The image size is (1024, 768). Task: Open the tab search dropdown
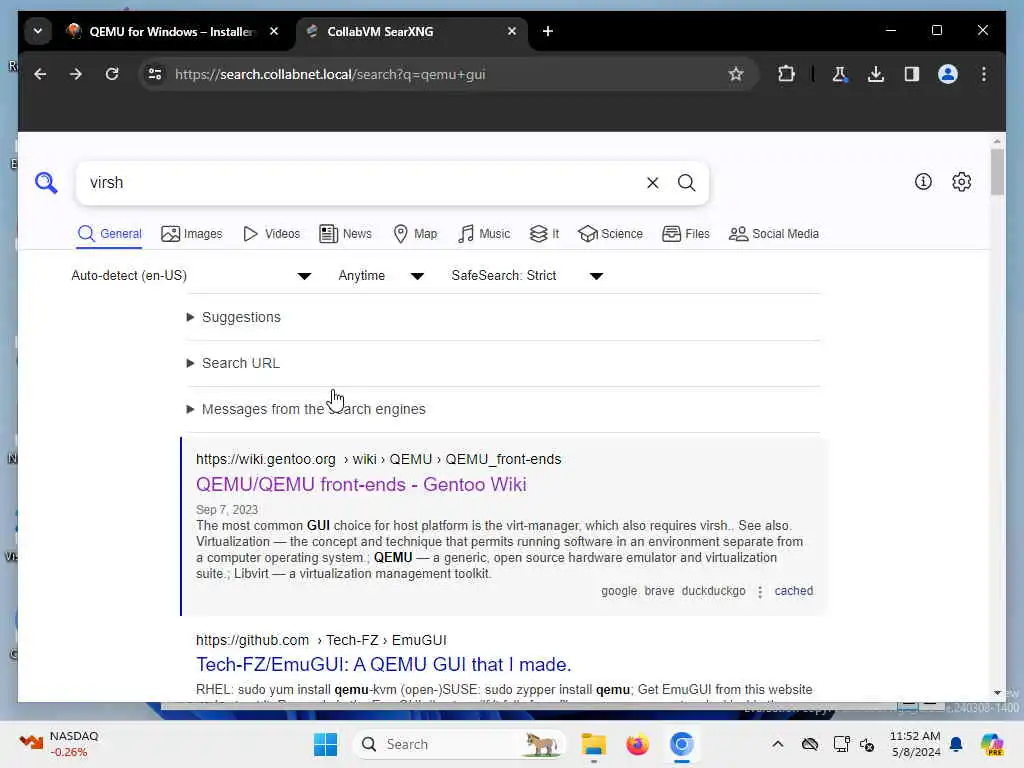38,31
